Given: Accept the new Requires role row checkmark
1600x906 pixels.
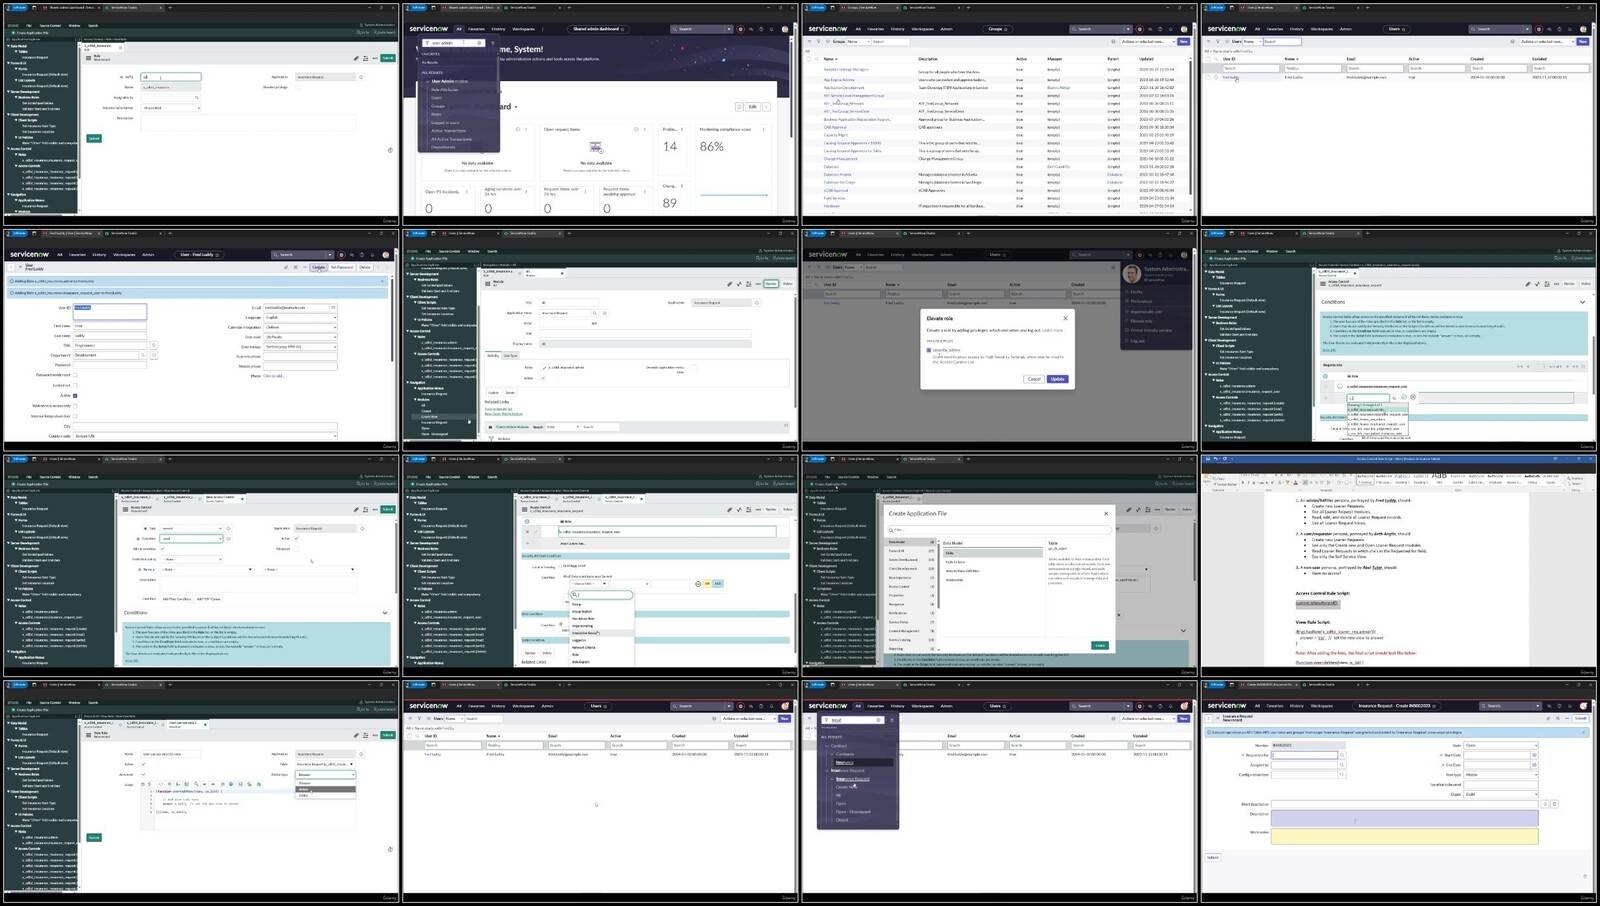Looking at the screenshot, I should point(1404,397).
